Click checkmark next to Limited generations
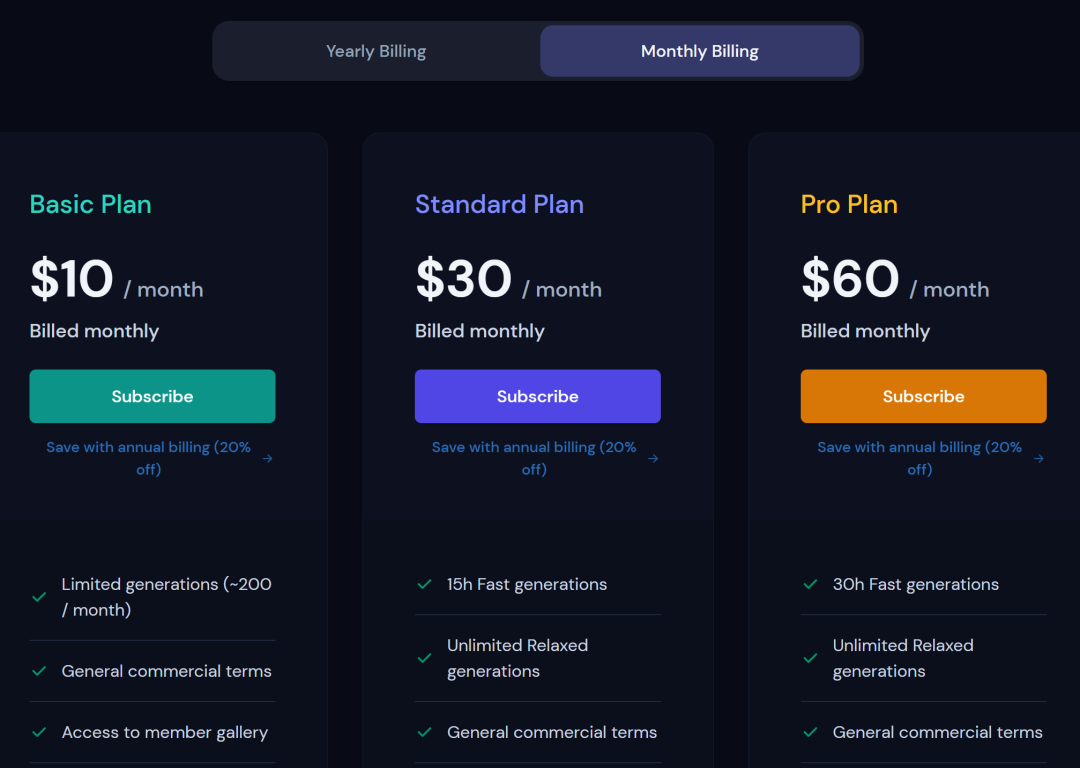This screenshot has width=1080, height=768. coord(39,597)
